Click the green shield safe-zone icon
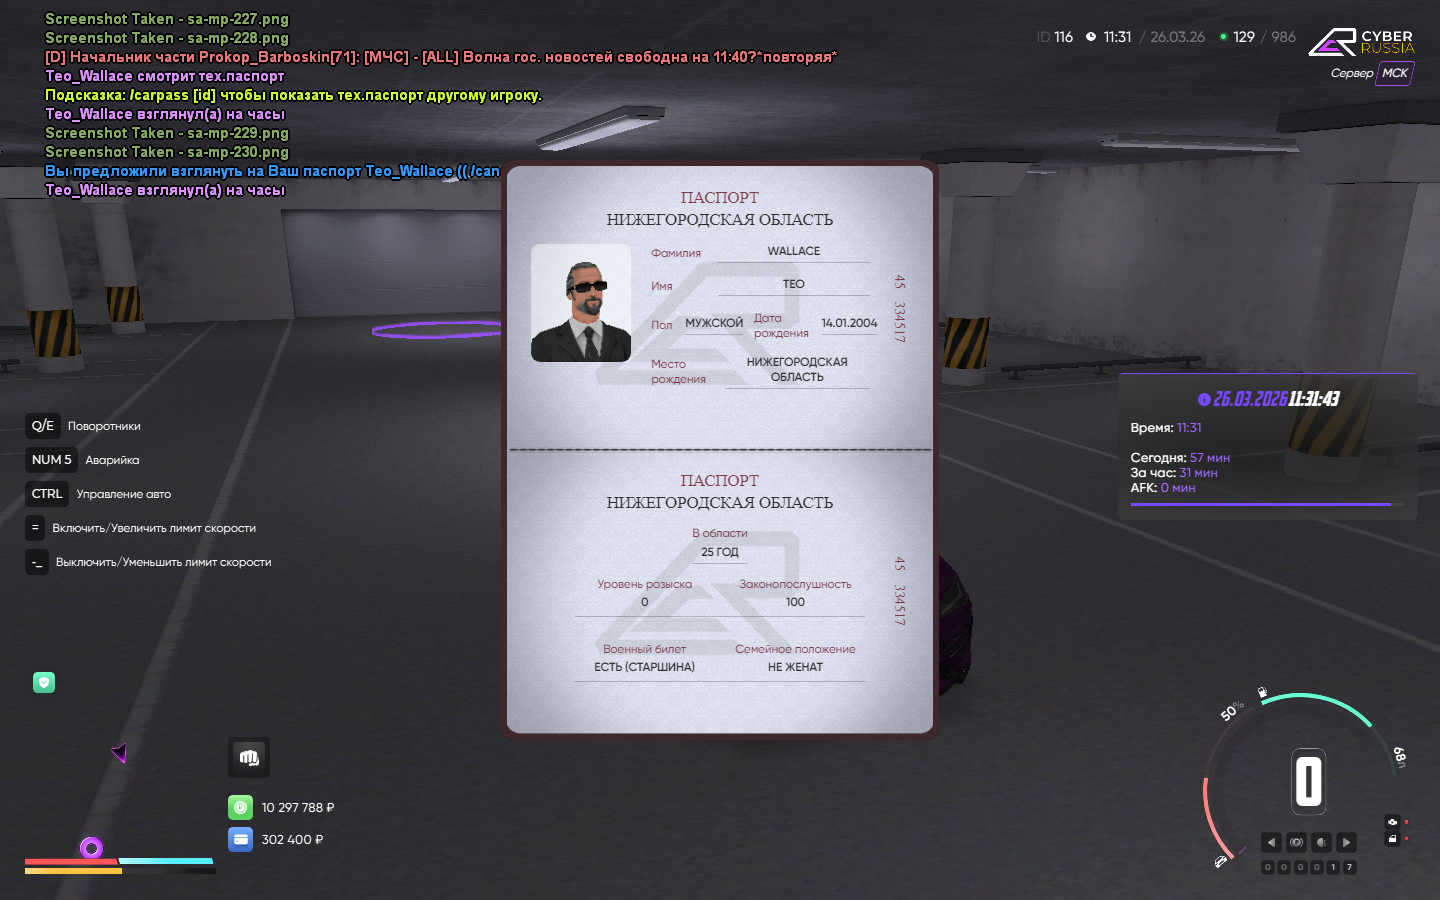This screenshot has width=1440, height=900. pos(44,682)
